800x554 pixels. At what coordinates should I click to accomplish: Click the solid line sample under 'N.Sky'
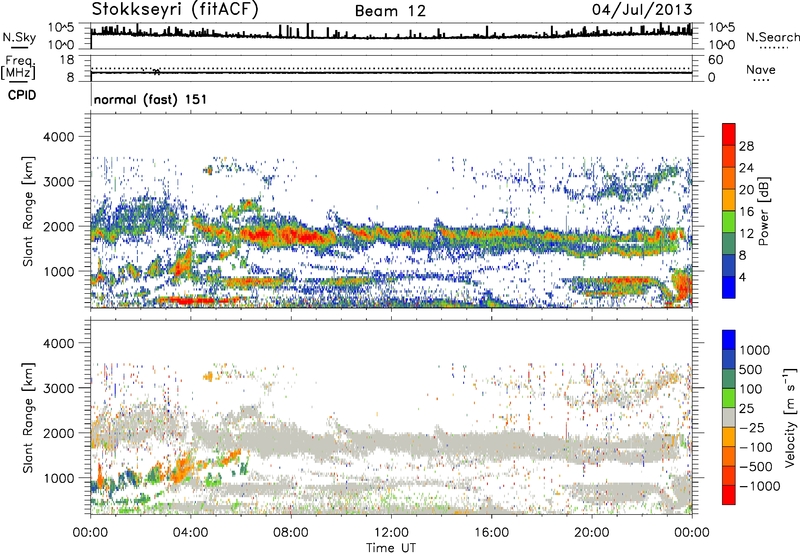tap(19, 47)
